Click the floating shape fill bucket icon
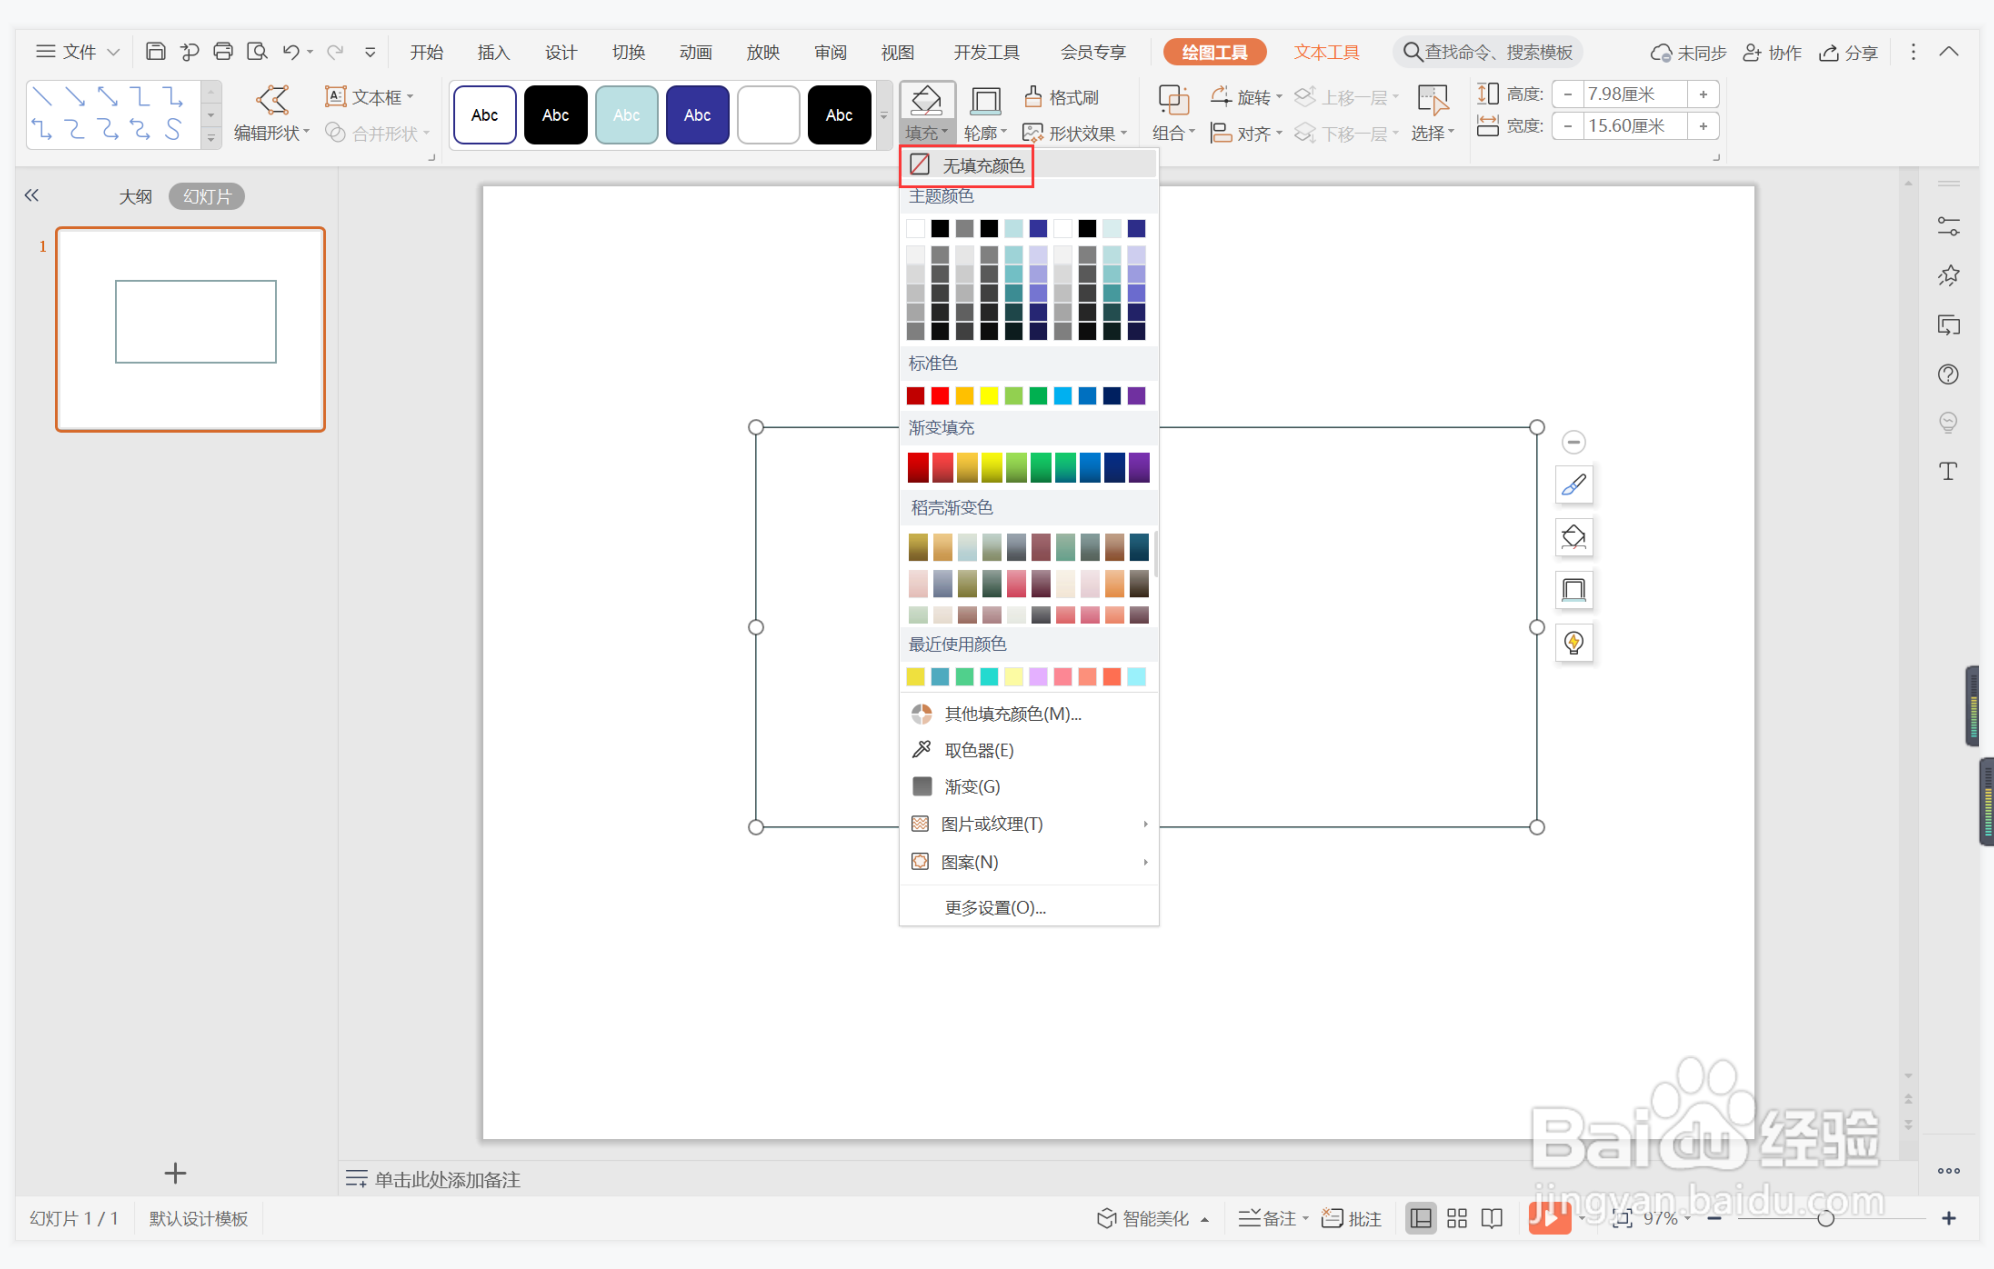Screen dimensions: 1994x1269 pos(1573,538)
